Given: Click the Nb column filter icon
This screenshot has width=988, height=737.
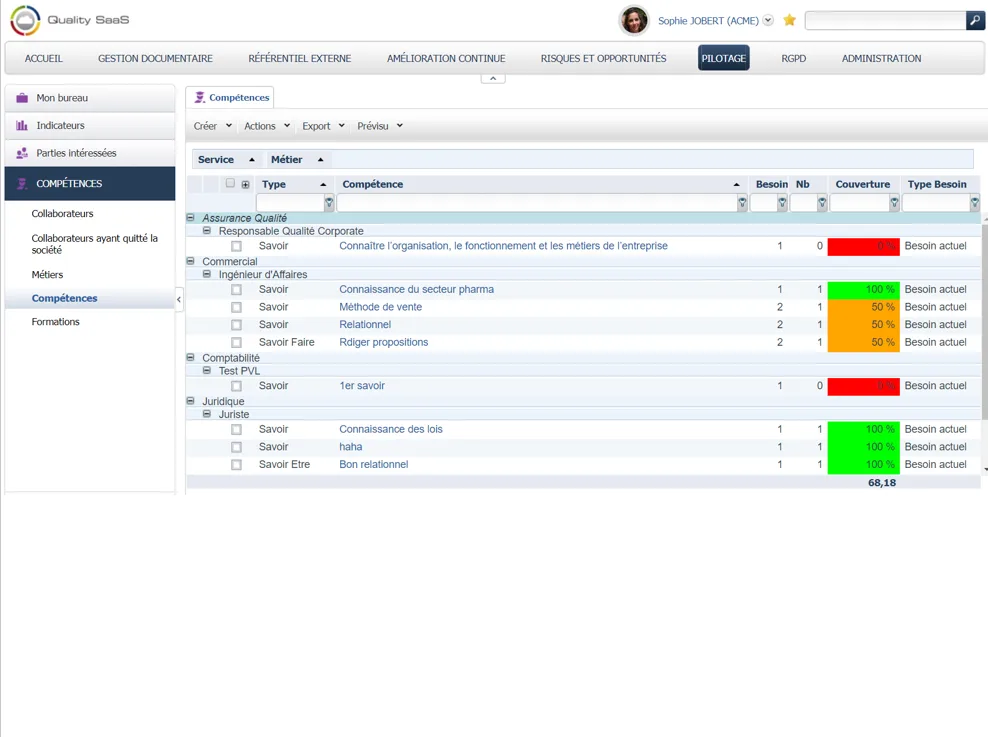Looking at the screenshot, I should (x=822, y=203).
